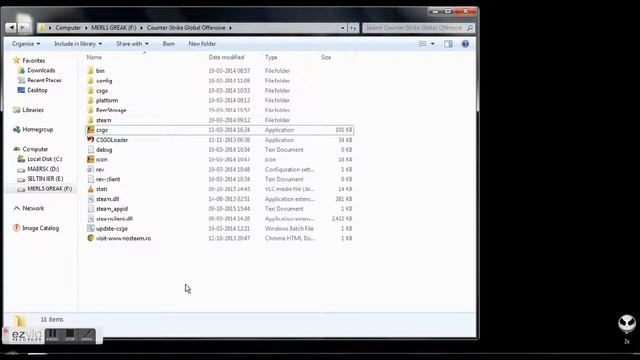Go forward with the Forward arrow
This screenshot has height=360, width=640.
[23, 27]
